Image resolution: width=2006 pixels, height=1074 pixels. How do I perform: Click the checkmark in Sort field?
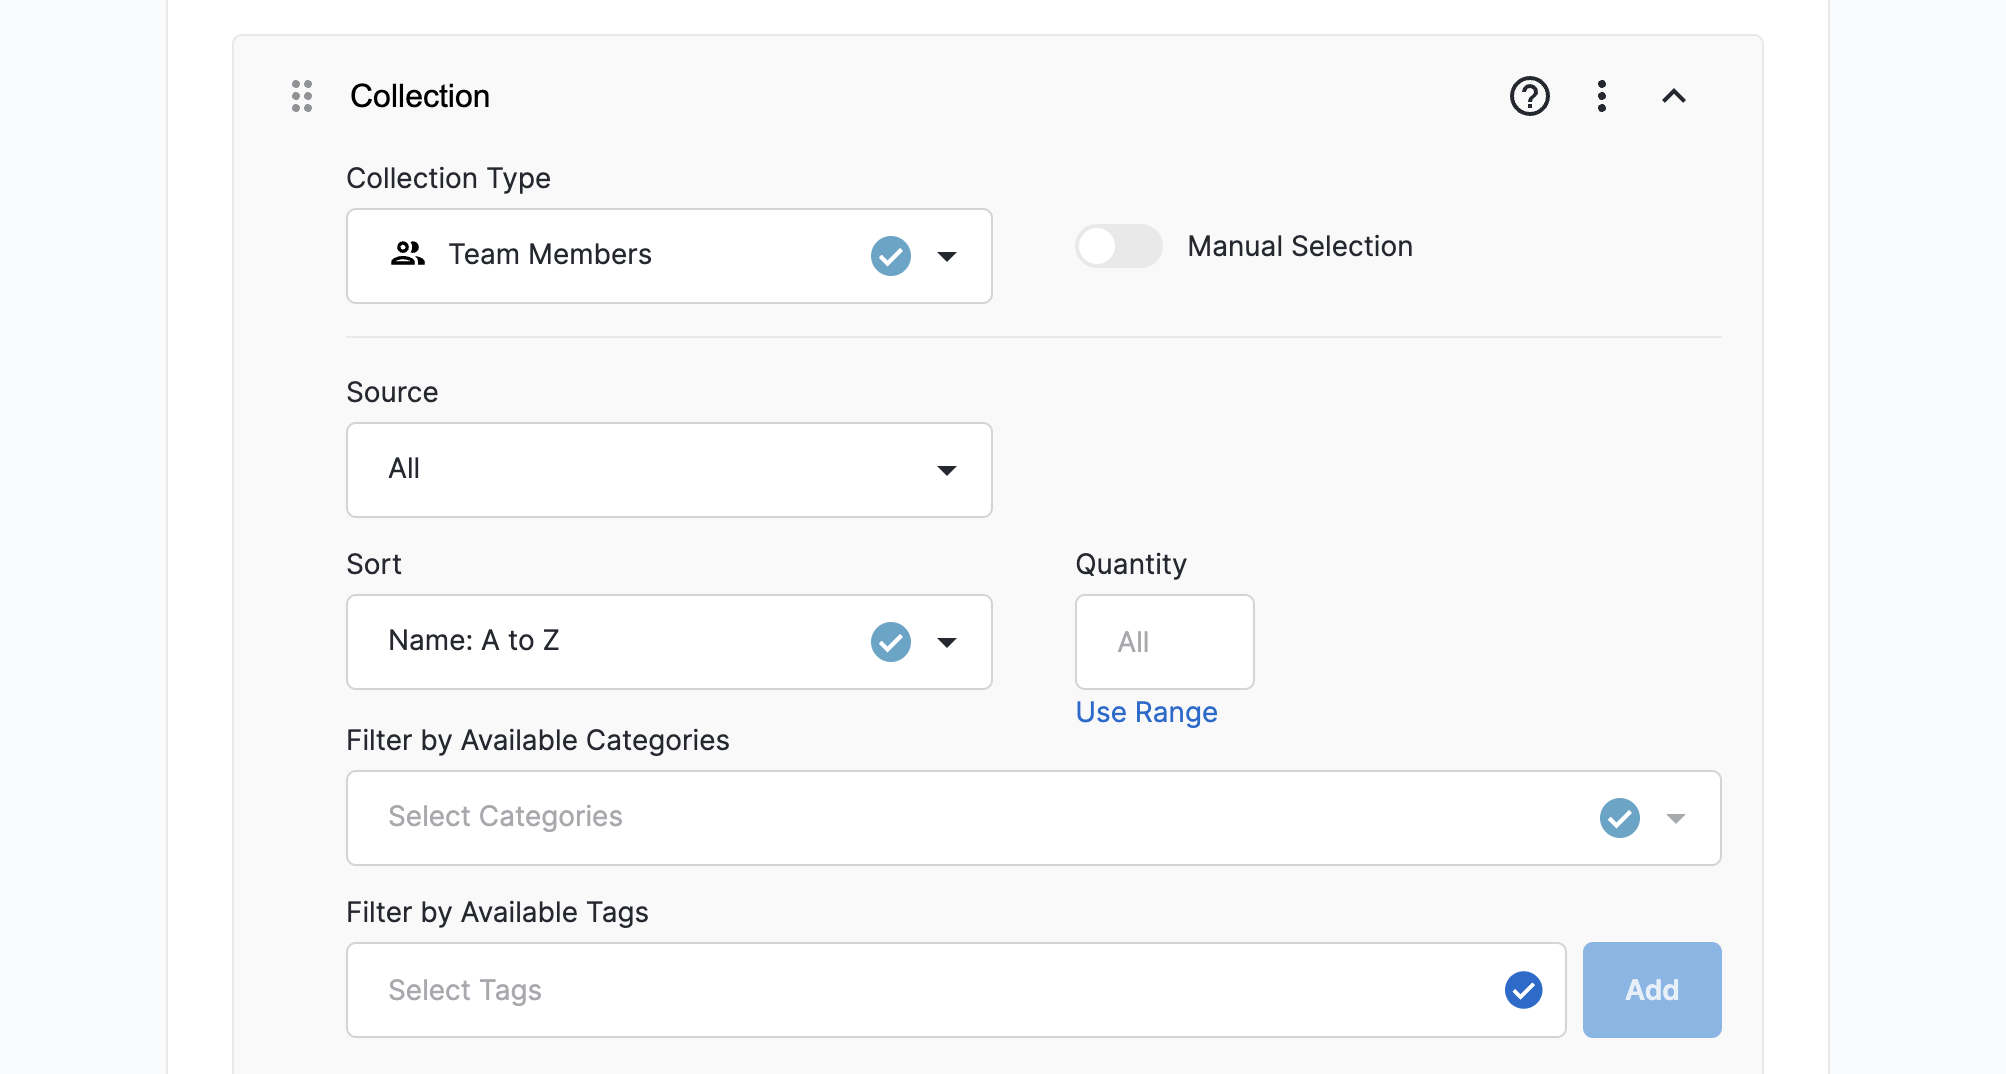[890, 642]
